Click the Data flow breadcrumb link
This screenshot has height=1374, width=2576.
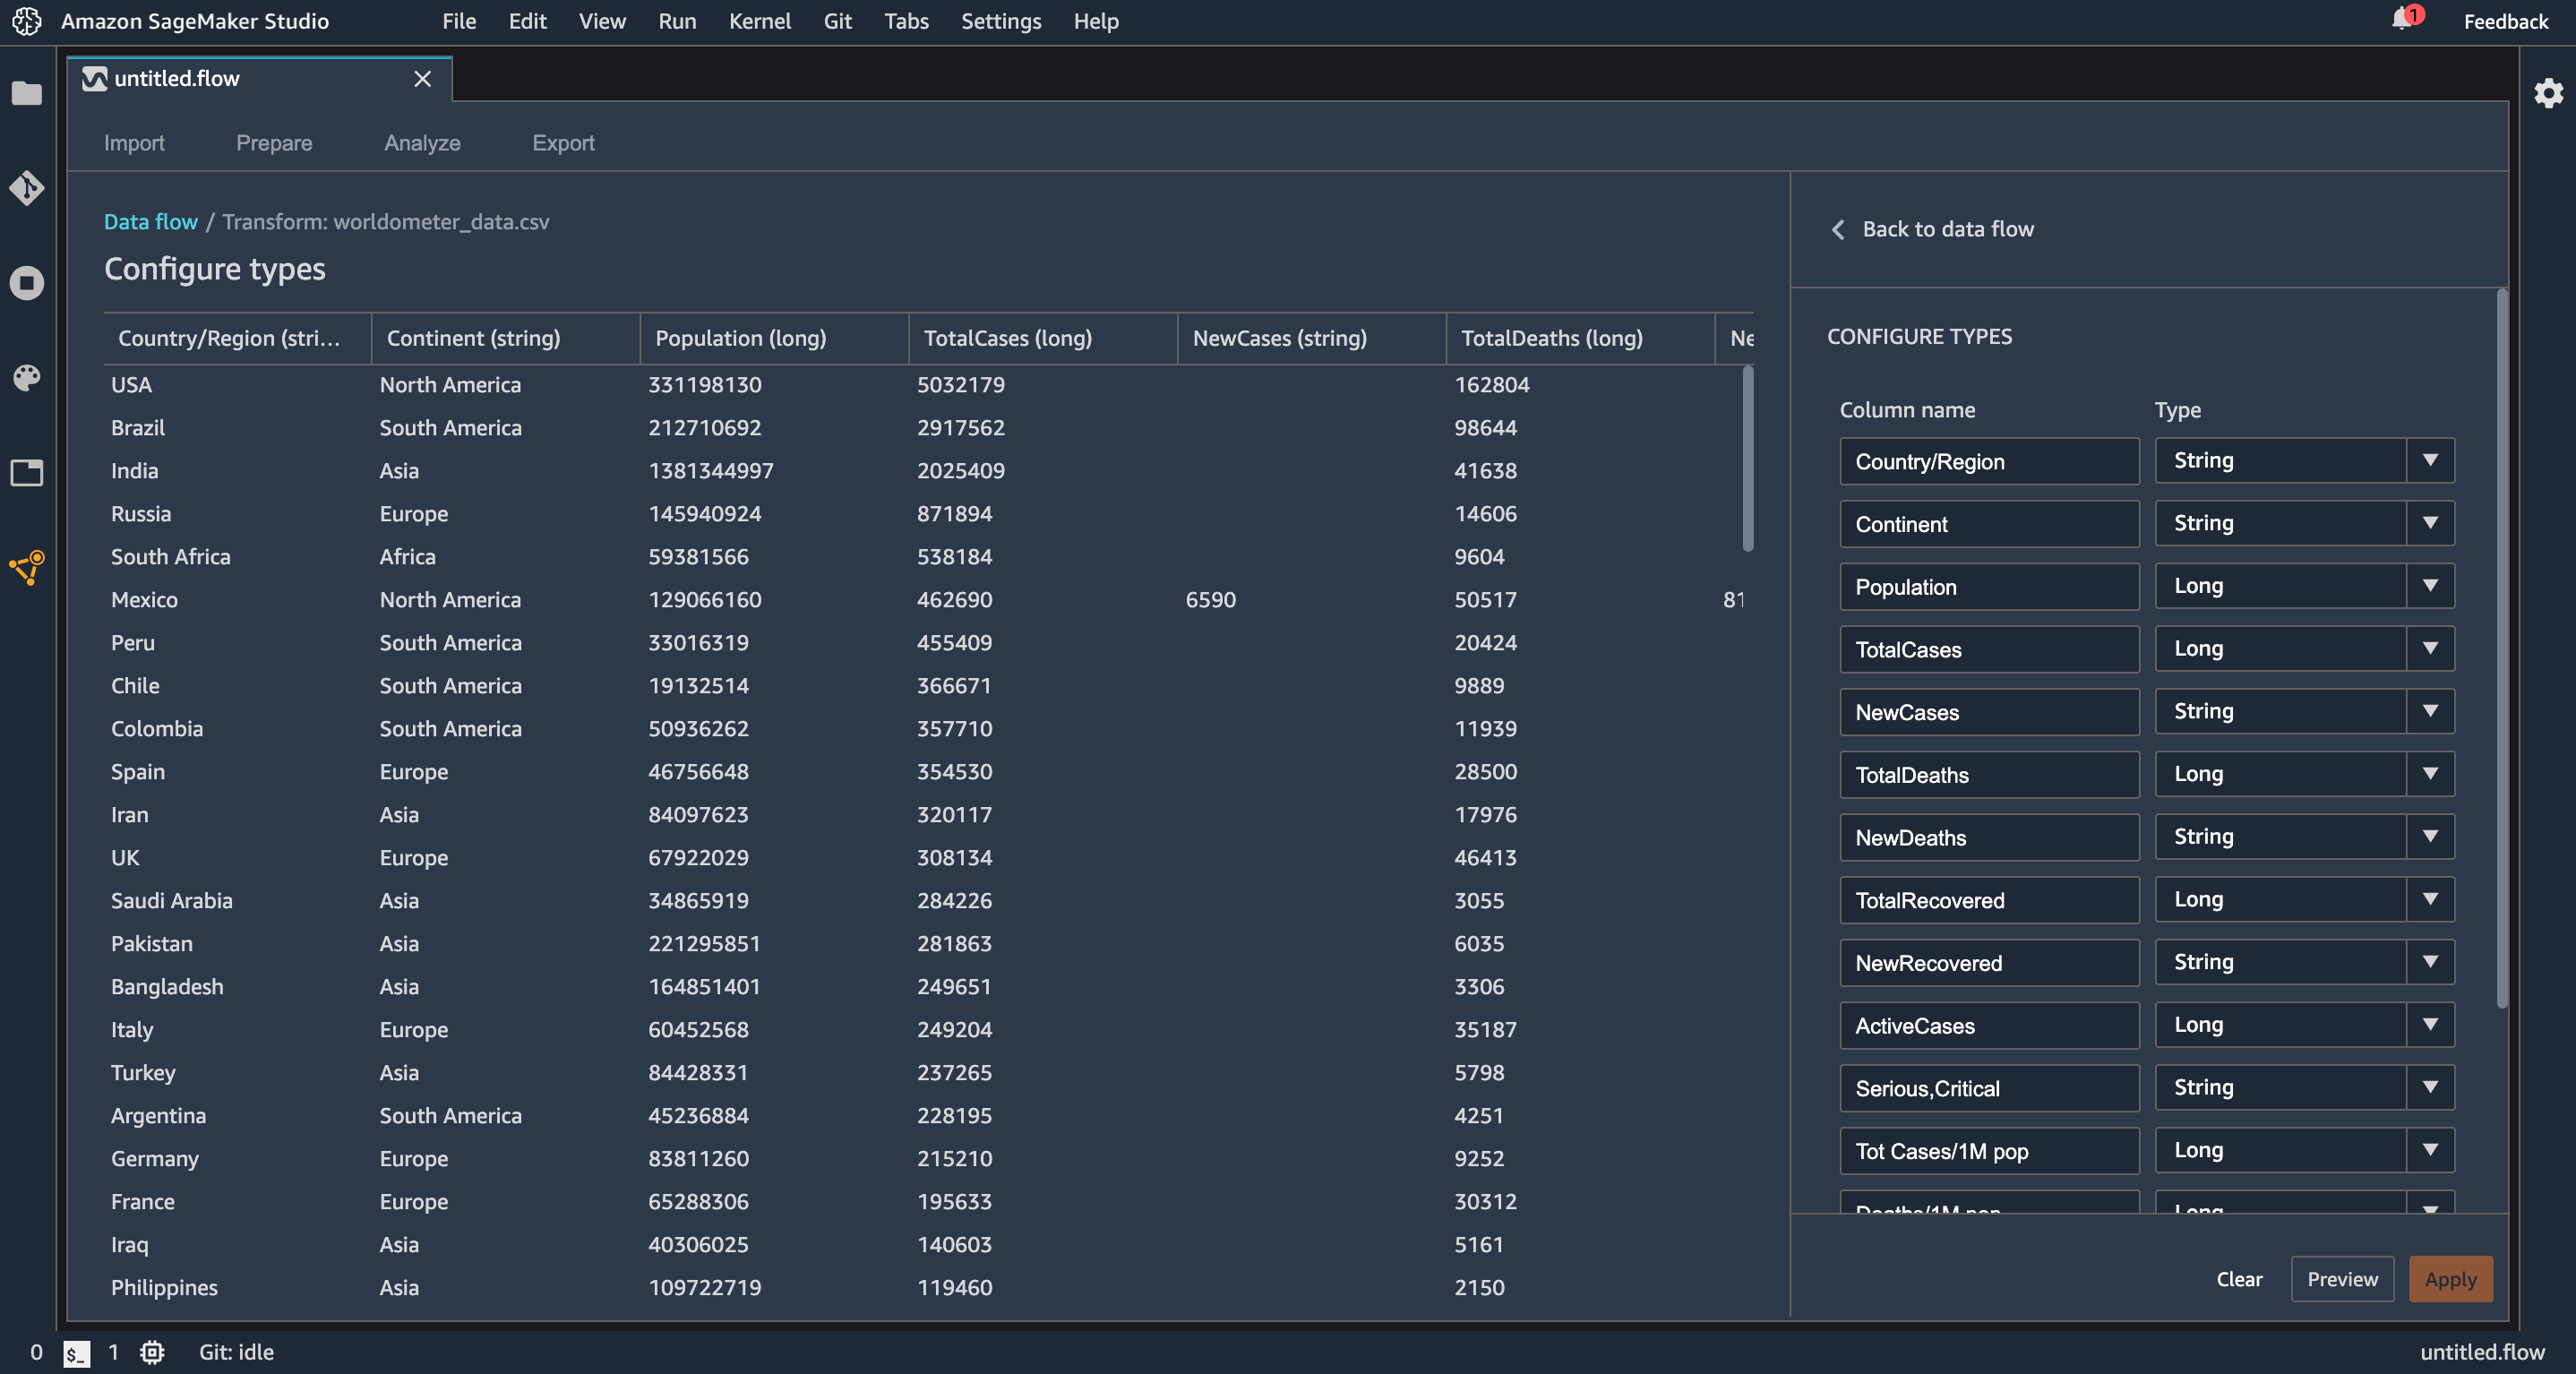pos(151,222)
